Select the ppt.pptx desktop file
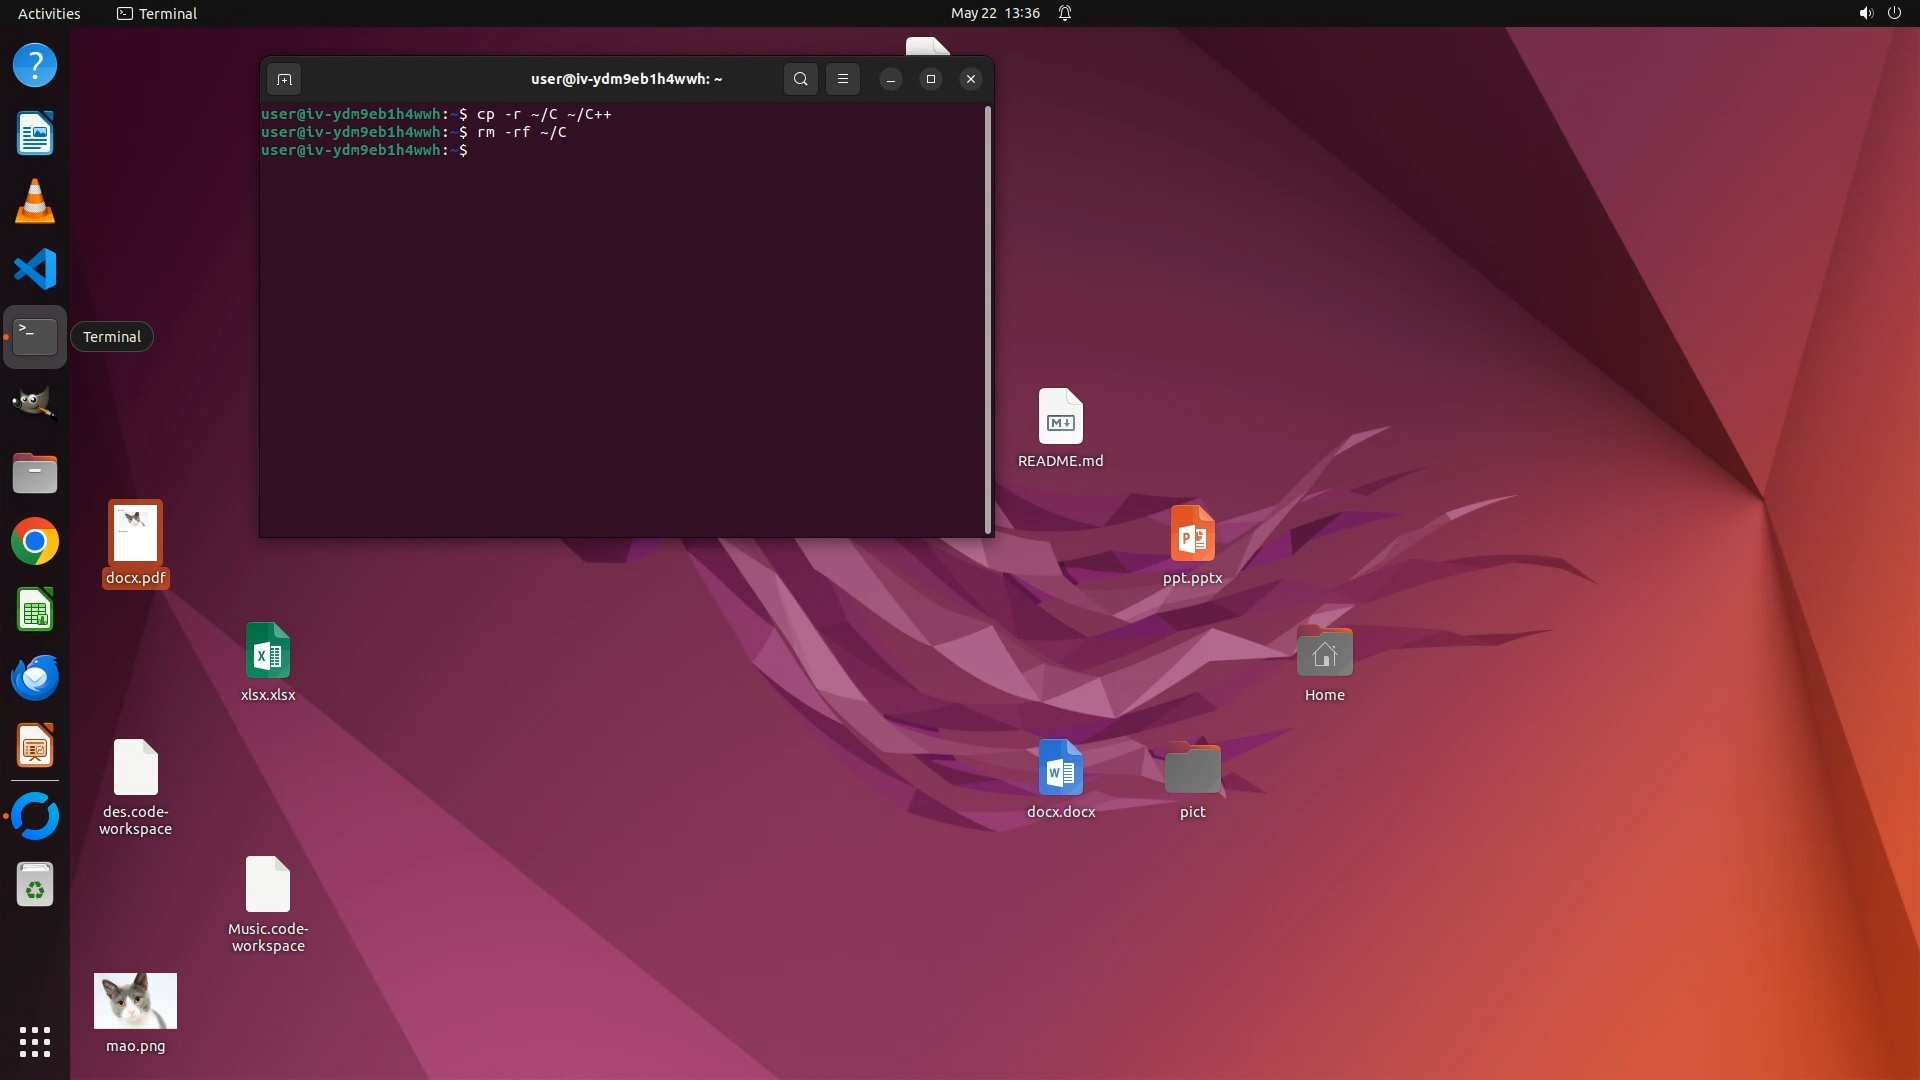 [x=1192, y=534]
